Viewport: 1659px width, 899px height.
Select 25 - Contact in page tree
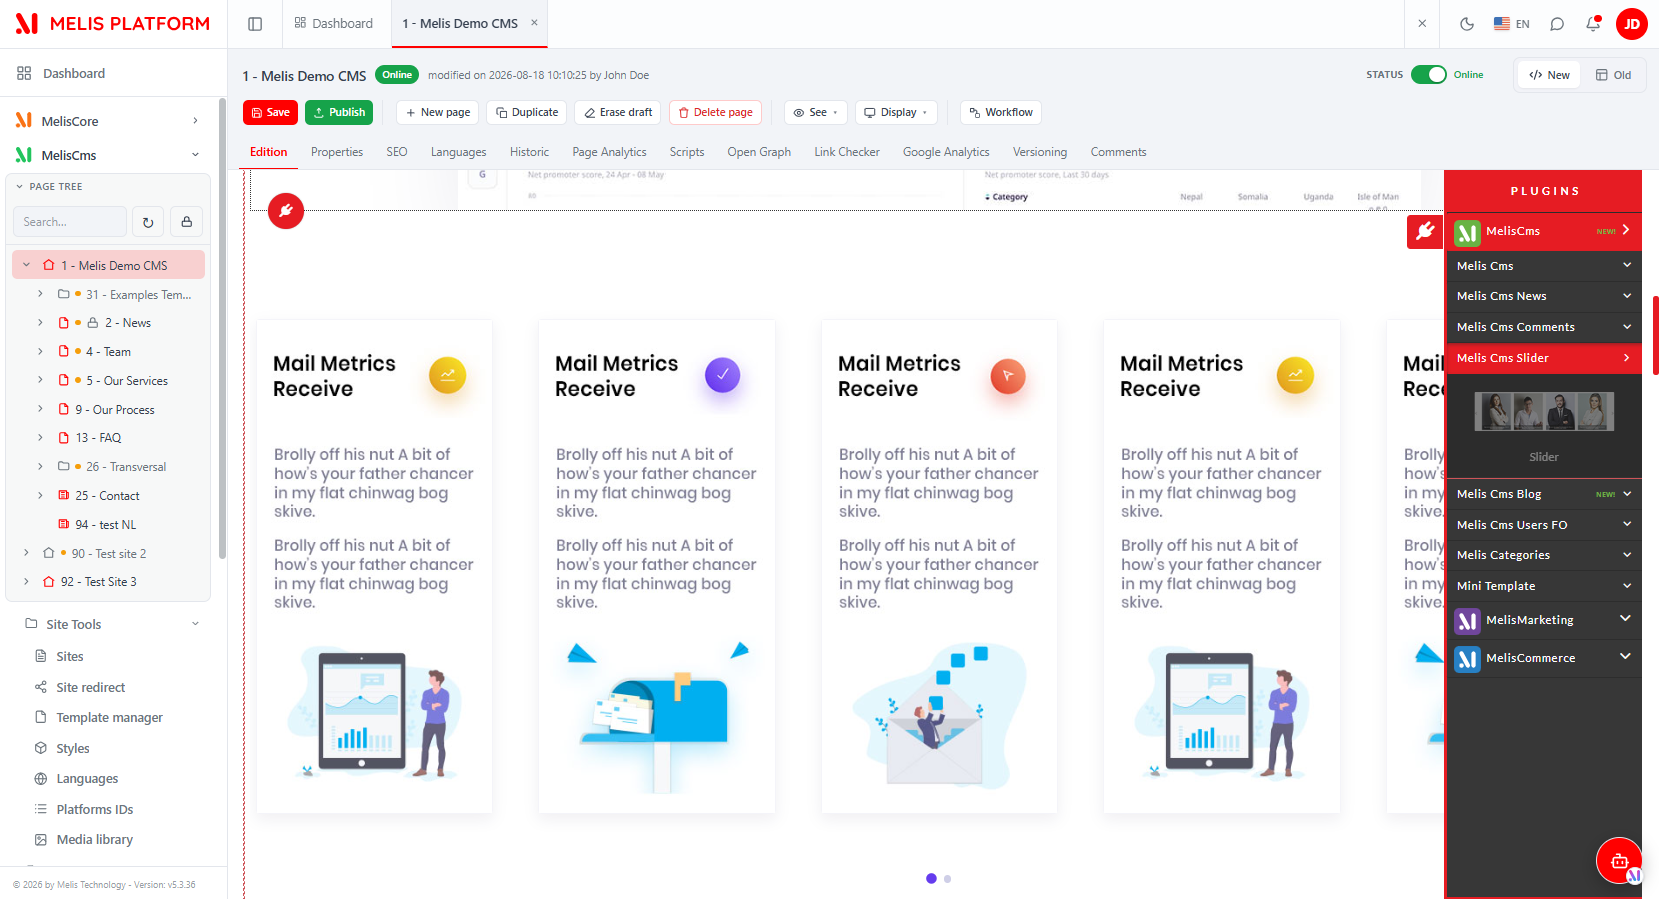107,496
